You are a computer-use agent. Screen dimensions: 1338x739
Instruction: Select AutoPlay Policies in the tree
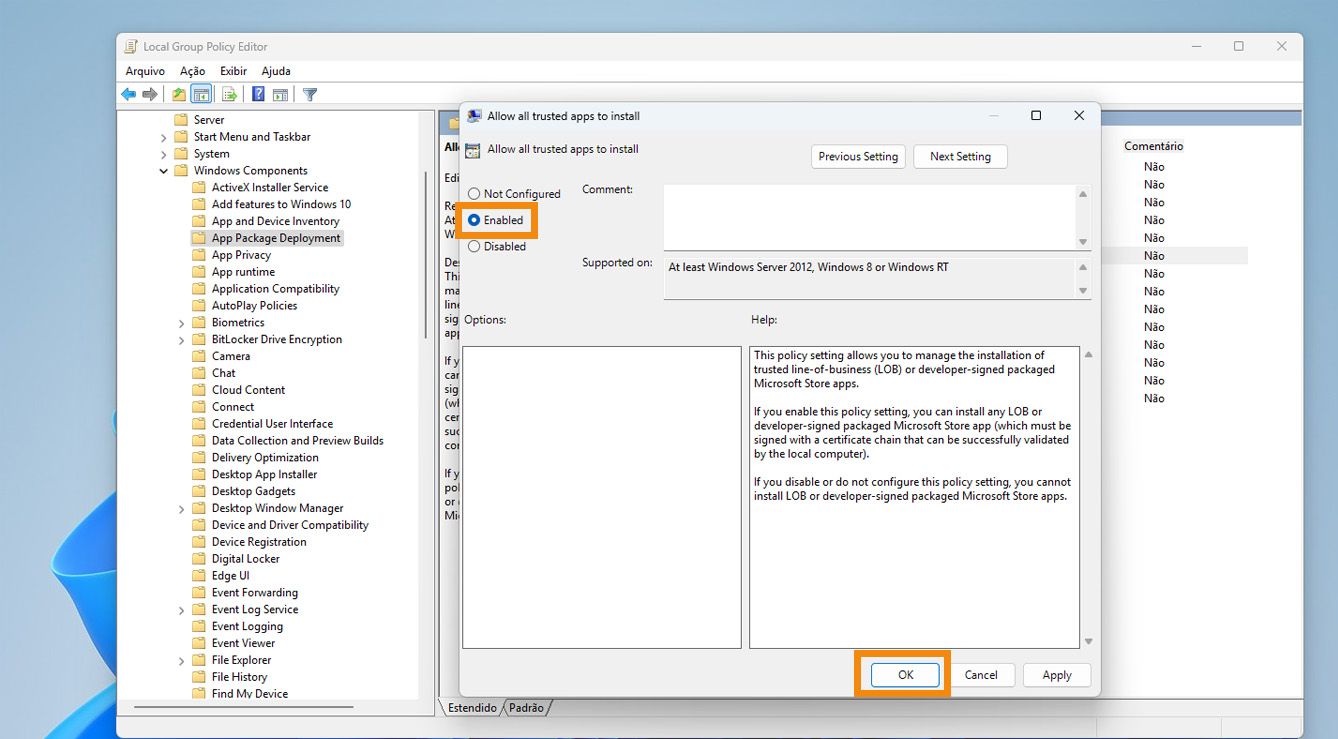254,306
